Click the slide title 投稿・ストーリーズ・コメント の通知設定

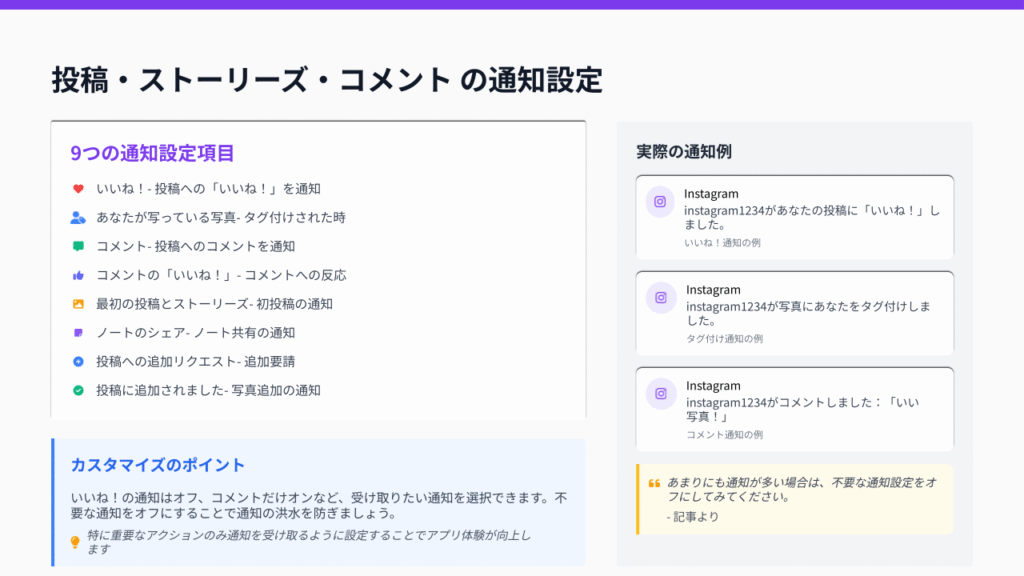(x=327, y=80)
